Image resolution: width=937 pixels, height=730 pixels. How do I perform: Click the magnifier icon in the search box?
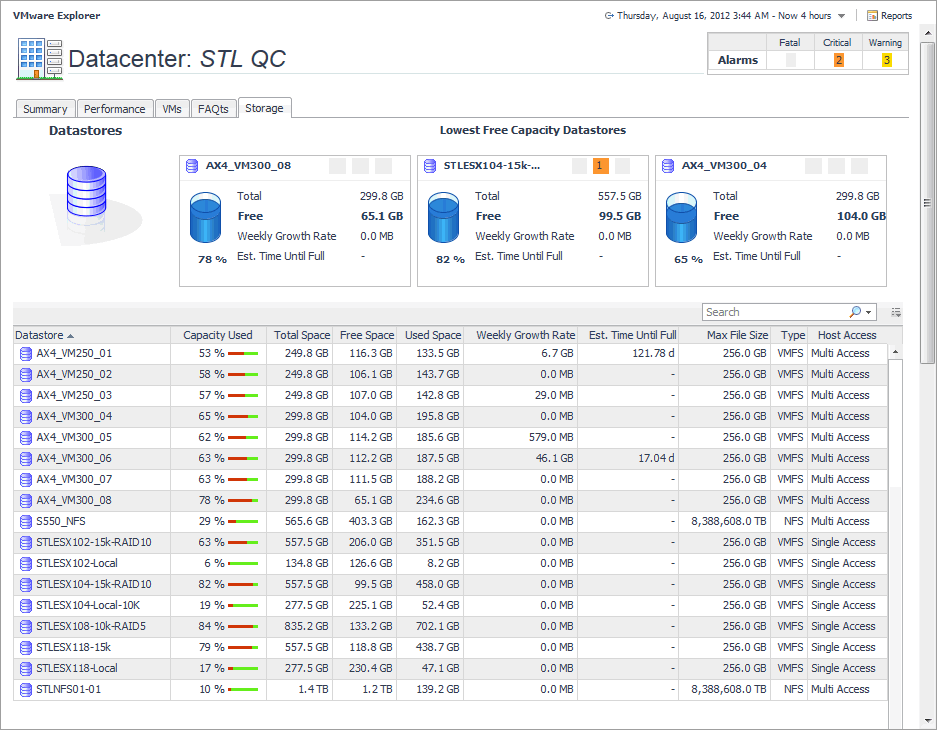click(x=855, y=312)
